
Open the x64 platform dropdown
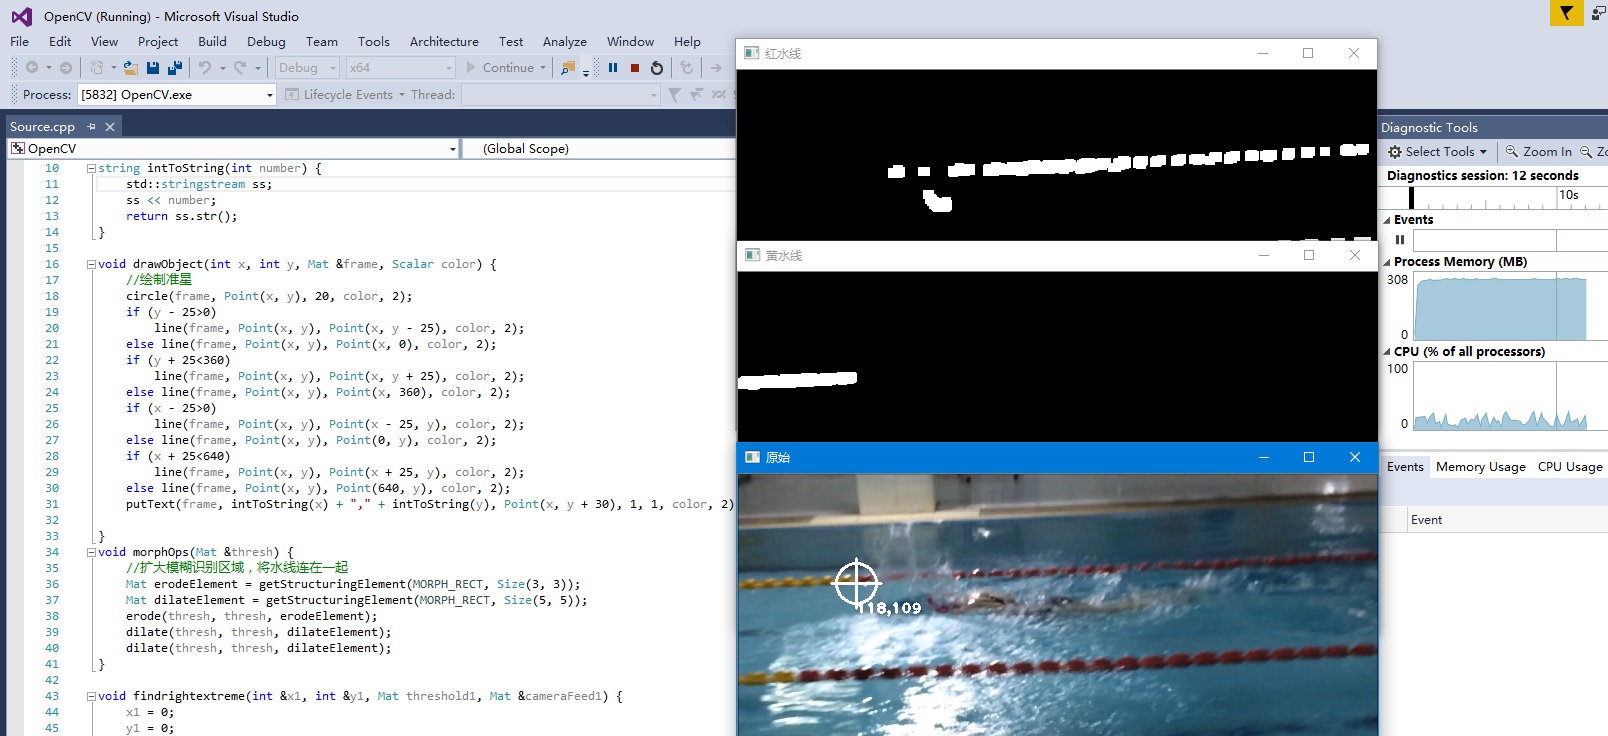pos(400,68)
